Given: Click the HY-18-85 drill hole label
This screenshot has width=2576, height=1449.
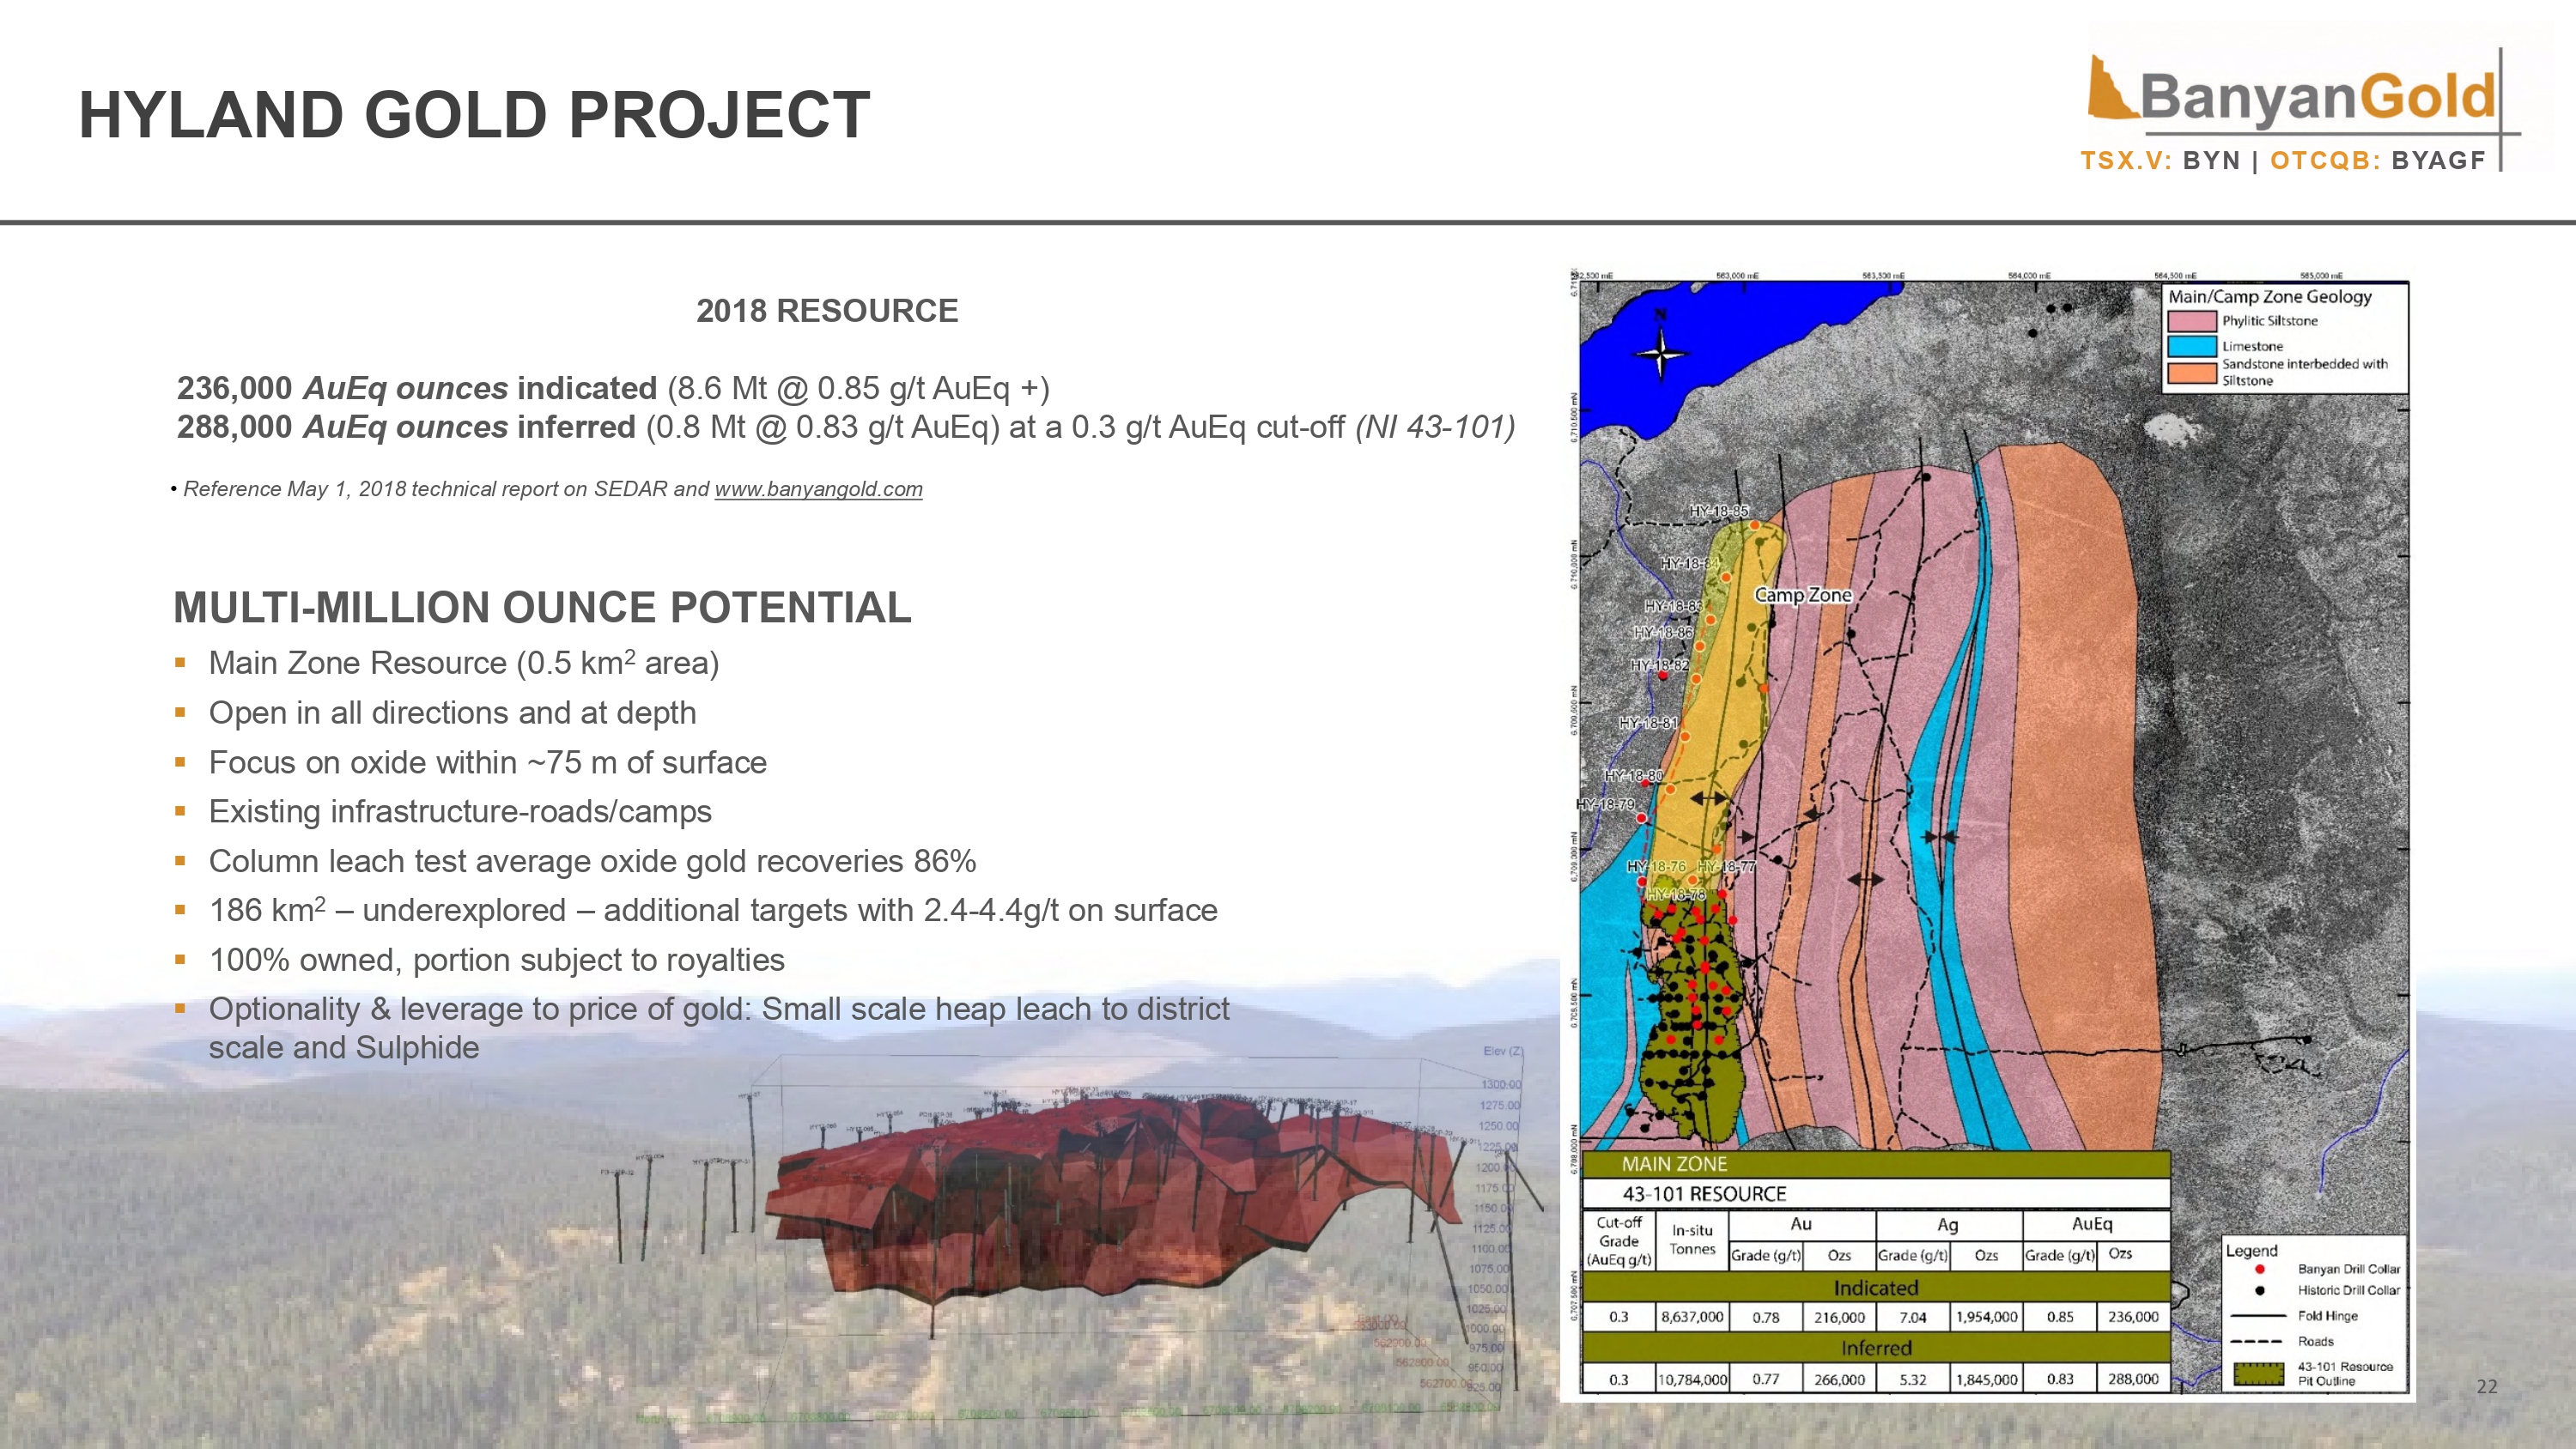Looking at the screenshot, I should coord(1719,511).
